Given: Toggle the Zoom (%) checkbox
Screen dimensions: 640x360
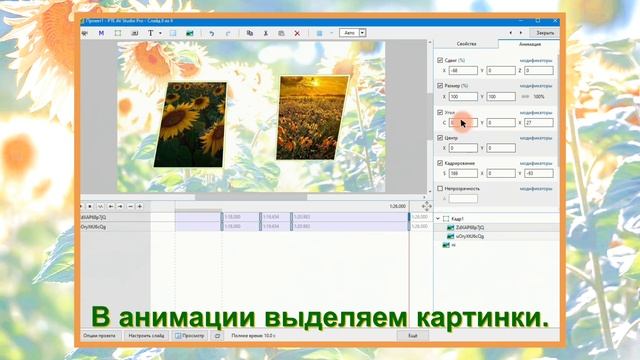Looking at the screenshot, I should (x=440, y=86).
